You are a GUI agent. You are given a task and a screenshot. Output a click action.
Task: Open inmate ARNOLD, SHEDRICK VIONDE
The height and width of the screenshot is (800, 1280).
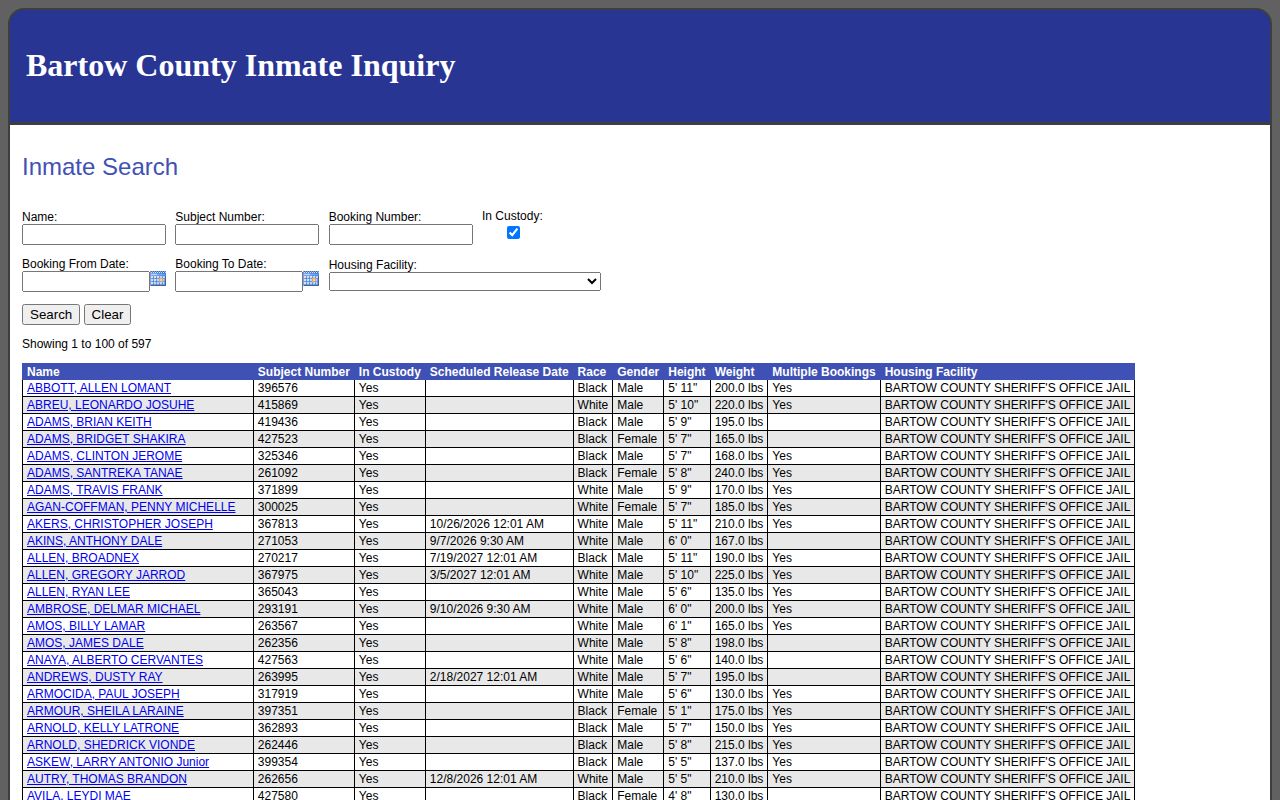click(x=111, y=745)
